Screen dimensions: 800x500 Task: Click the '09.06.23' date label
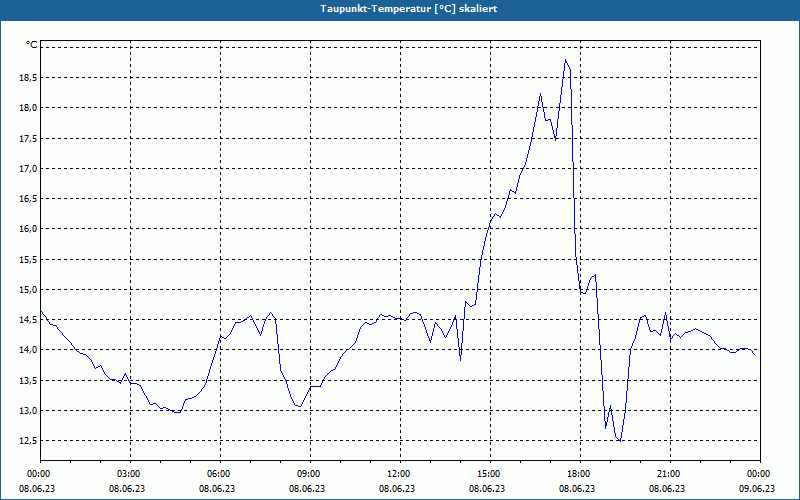[x=757, y=488]
